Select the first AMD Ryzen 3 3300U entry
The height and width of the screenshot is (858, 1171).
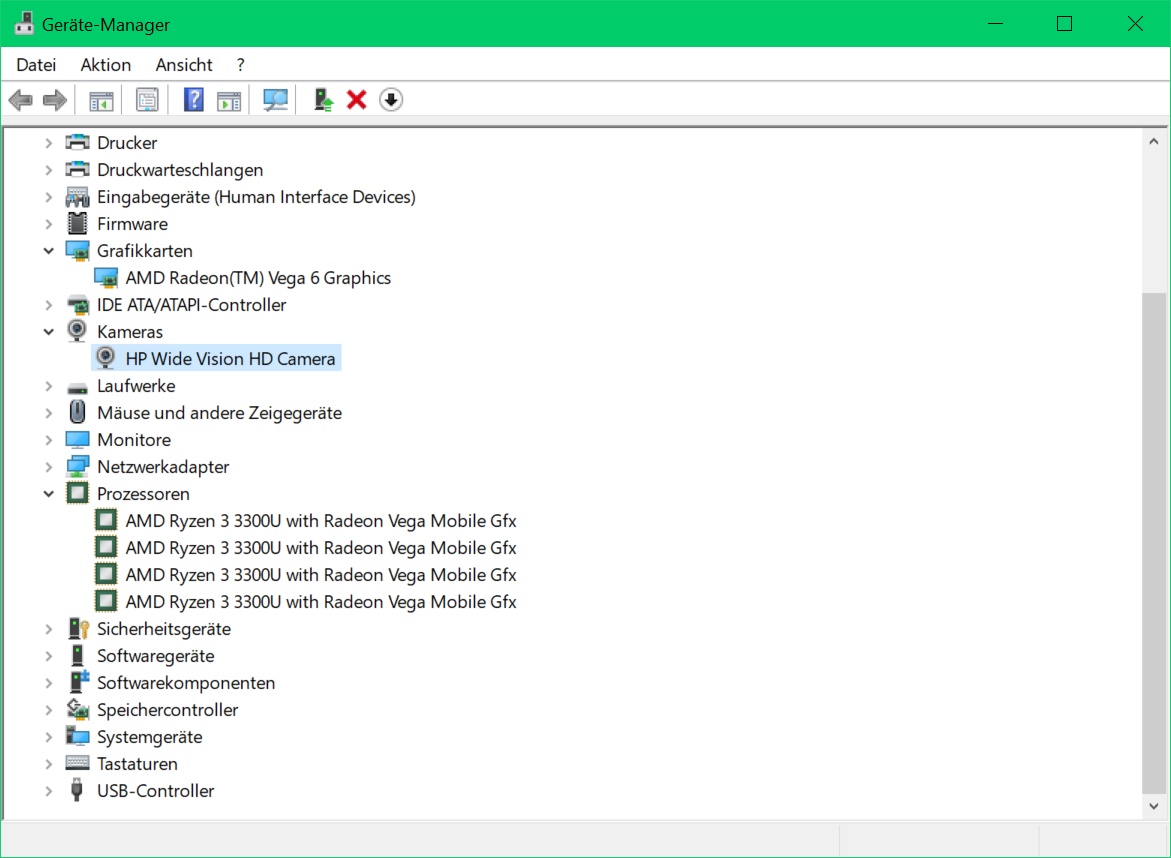click(320, 520)
